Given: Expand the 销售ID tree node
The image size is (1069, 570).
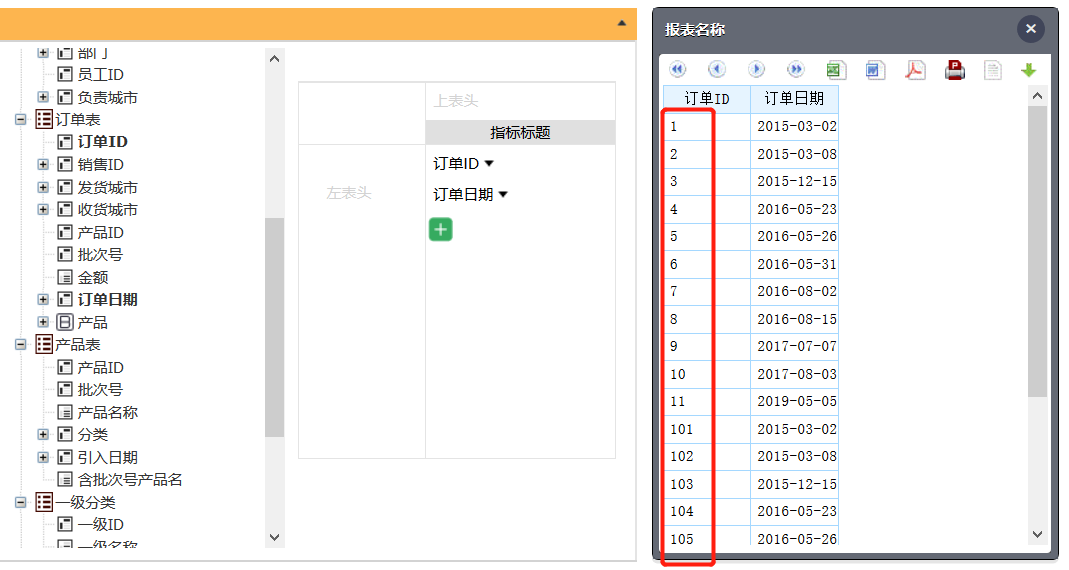Looking at the screenshot, I should [x=43, y=164].
